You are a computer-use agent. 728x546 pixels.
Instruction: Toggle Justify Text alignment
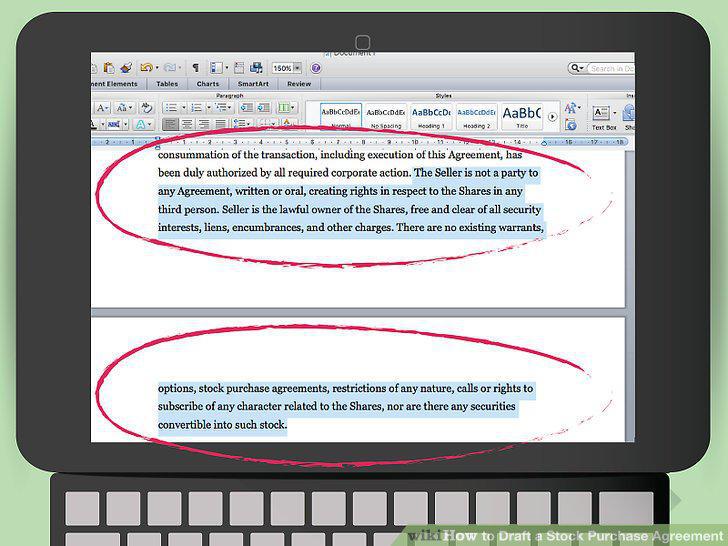(220, 124)
